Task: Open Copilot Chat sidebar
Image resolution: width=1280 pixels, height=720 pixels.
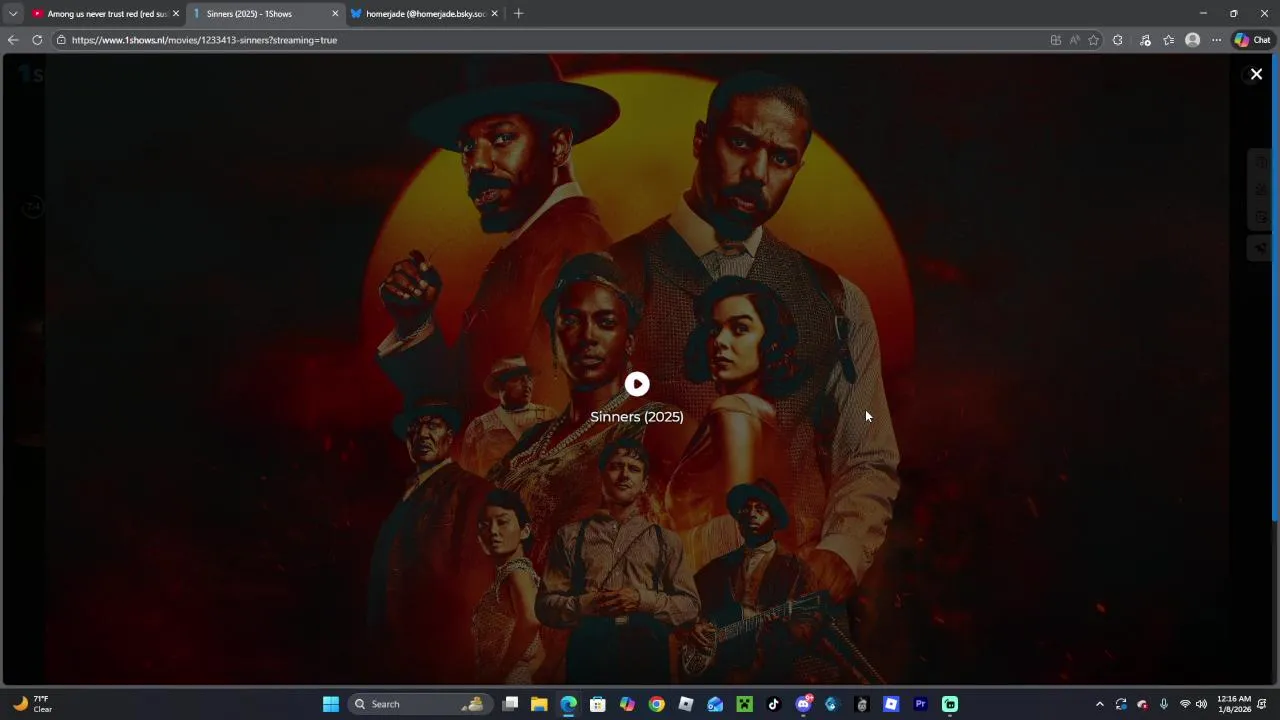Action: coord(1252,40)
